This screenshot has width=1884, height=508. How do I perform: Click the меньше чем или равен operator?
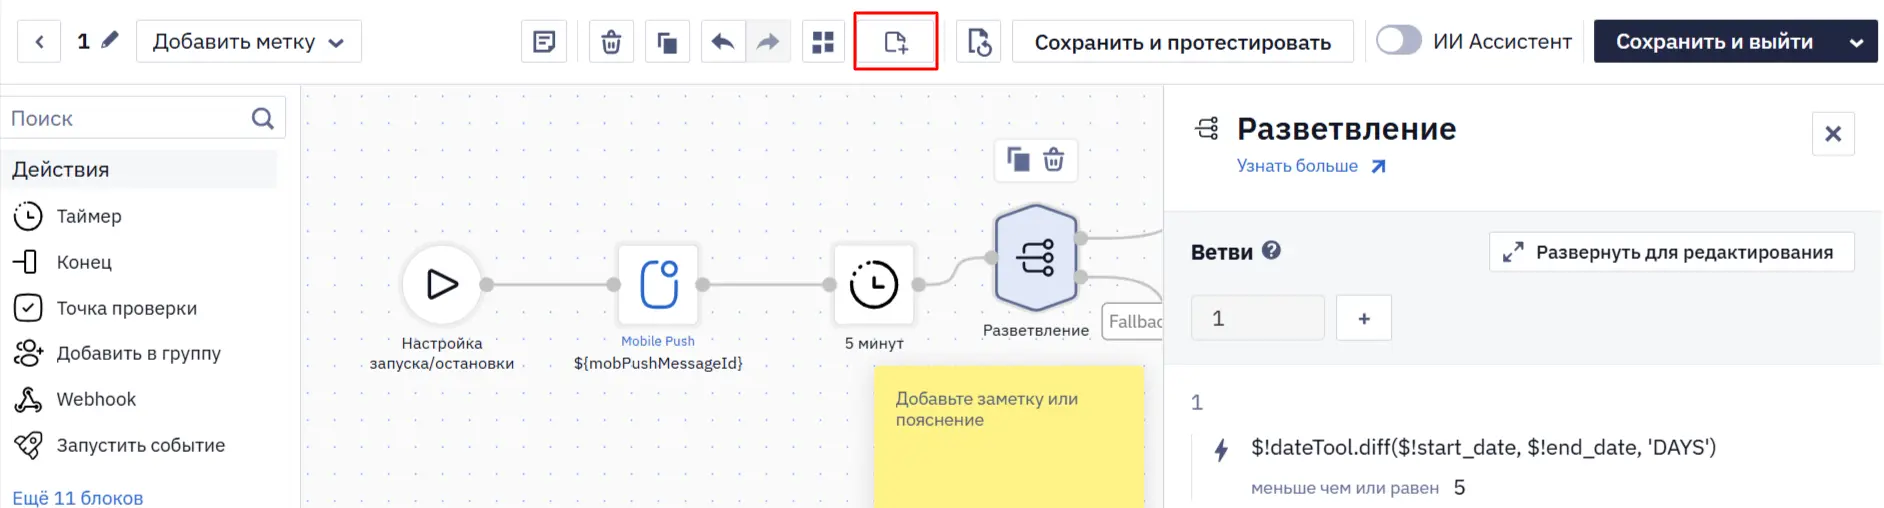(x=1345, y=488)
